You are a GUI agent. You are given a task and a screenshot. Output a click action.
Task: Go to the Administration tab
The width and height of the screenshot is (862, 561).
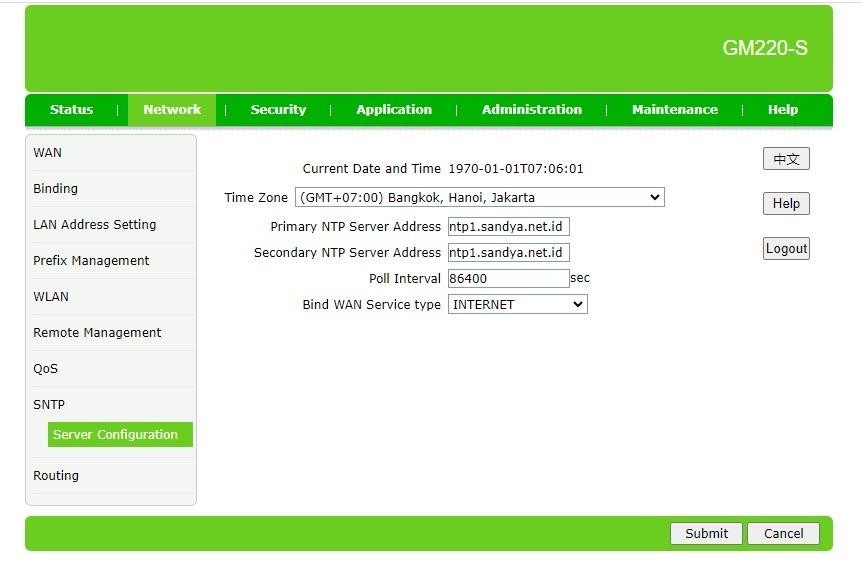pos(531,110)
